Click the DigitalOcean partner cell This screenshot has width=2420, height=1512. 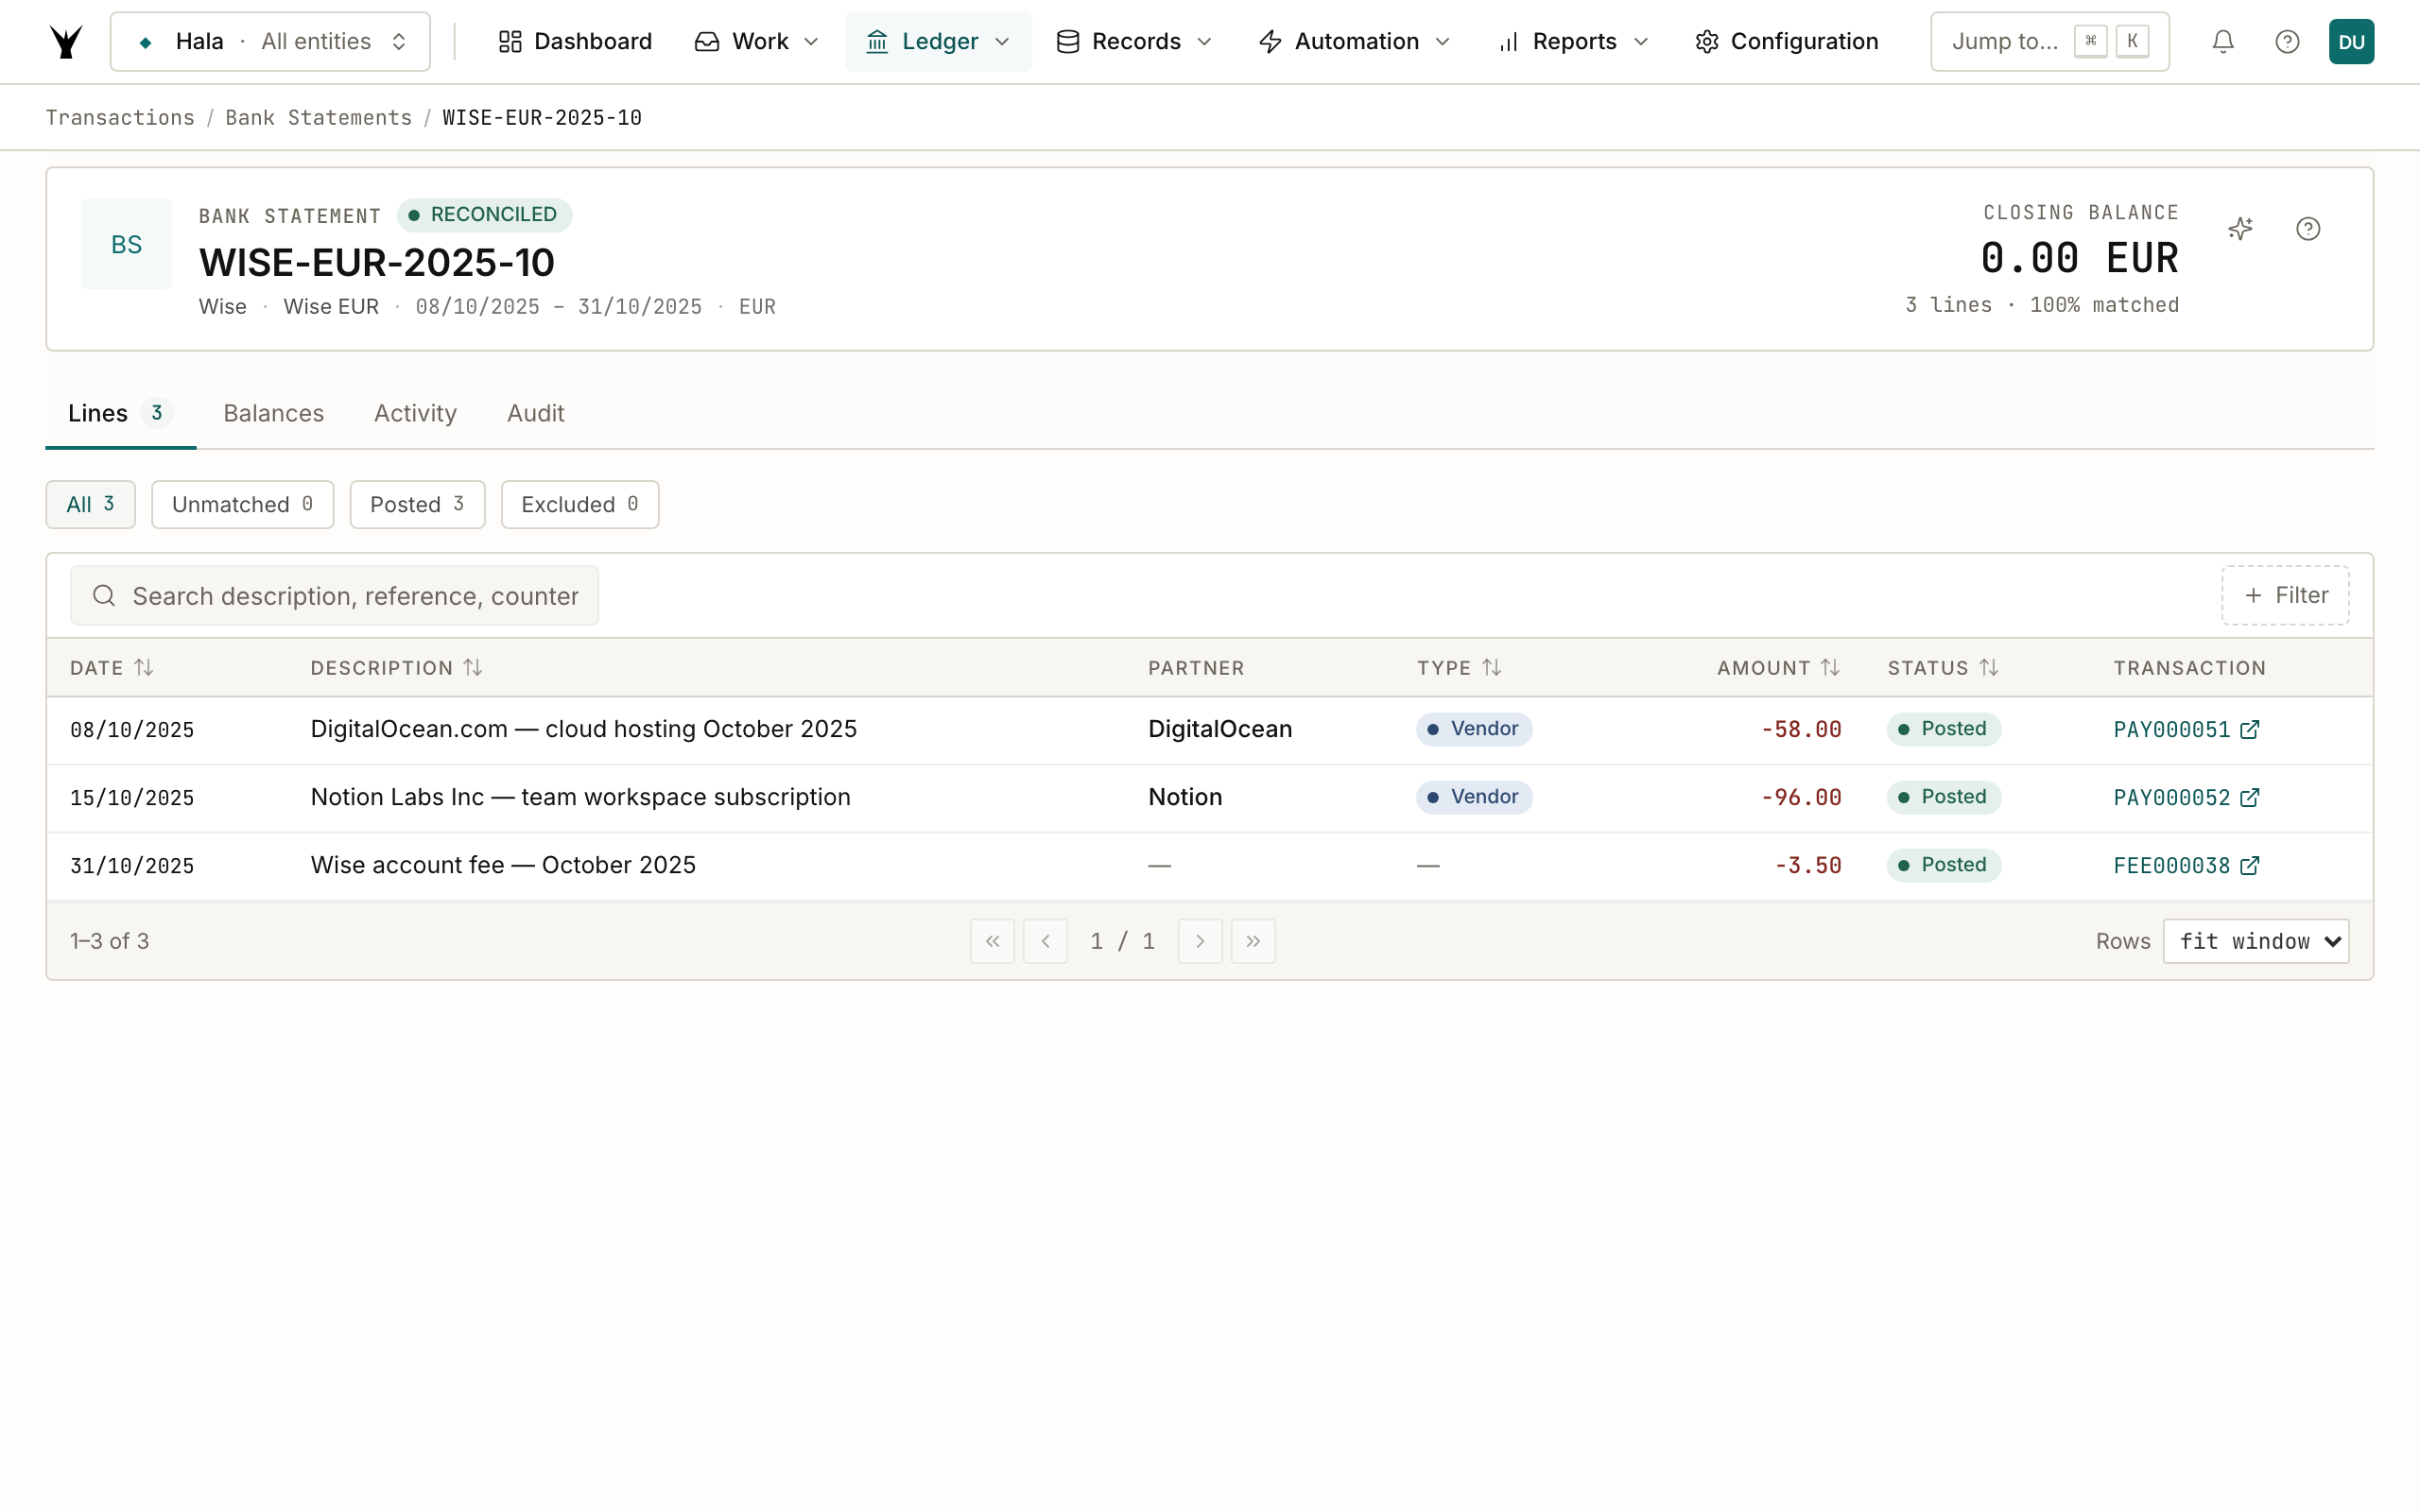point(1219,730)
